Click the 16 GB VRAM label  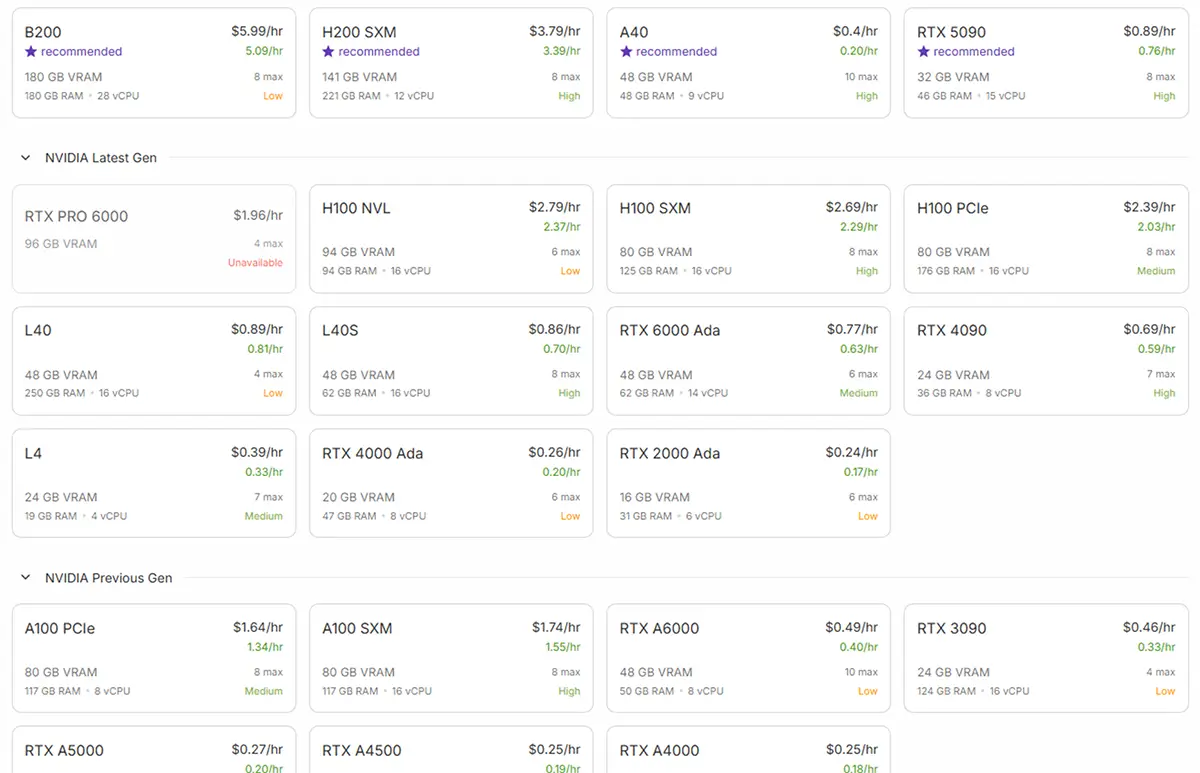pyautogui.click(x=655, y=497)
